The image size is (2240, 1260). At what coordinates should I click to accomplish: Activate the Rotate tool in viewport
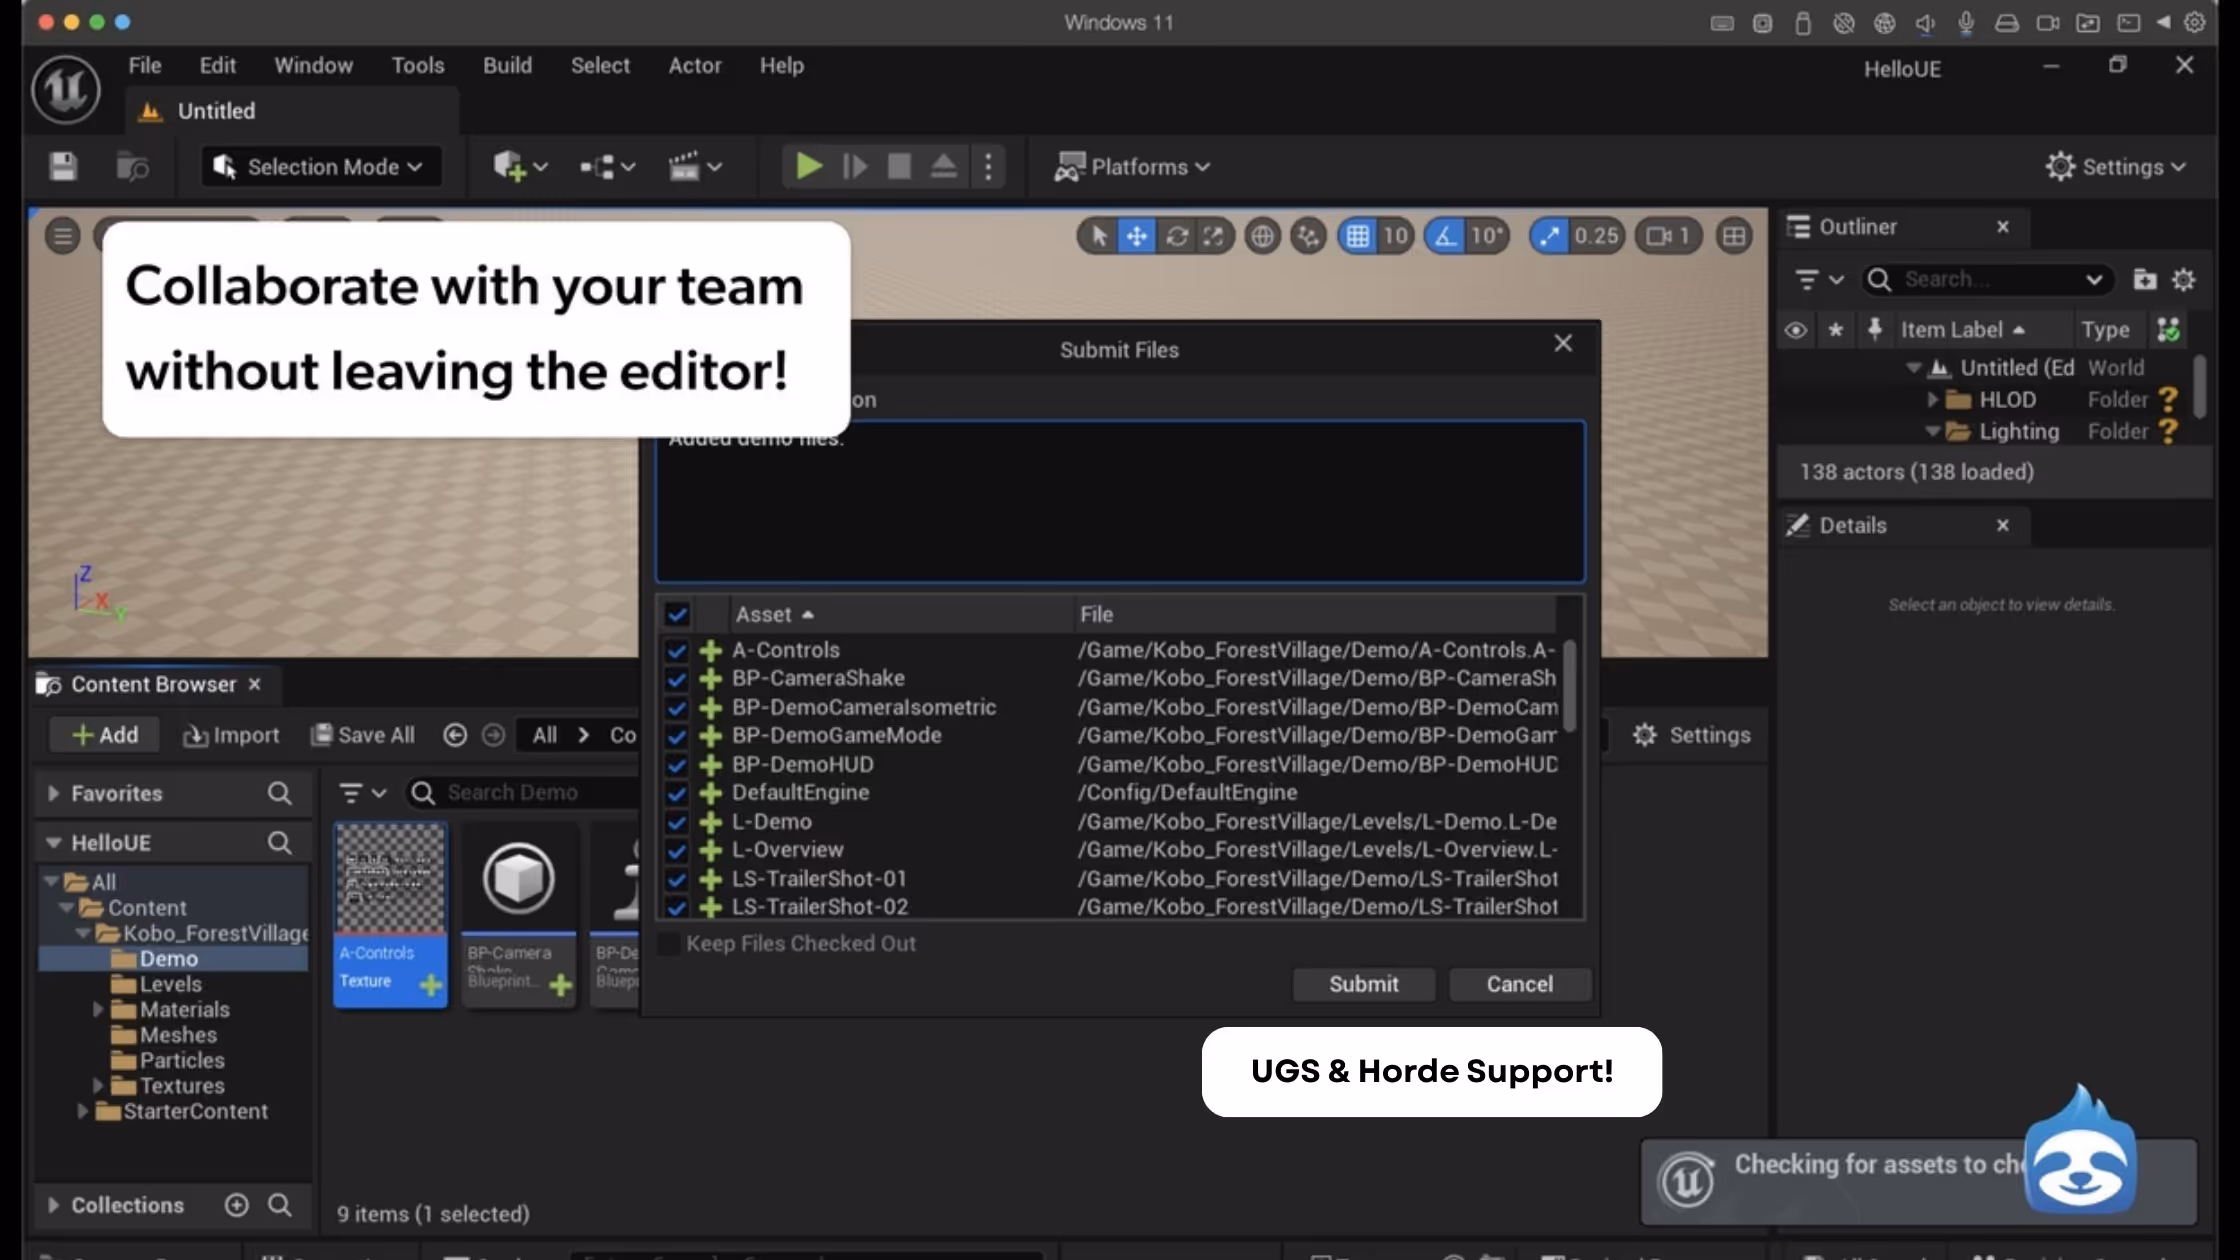1176,236
